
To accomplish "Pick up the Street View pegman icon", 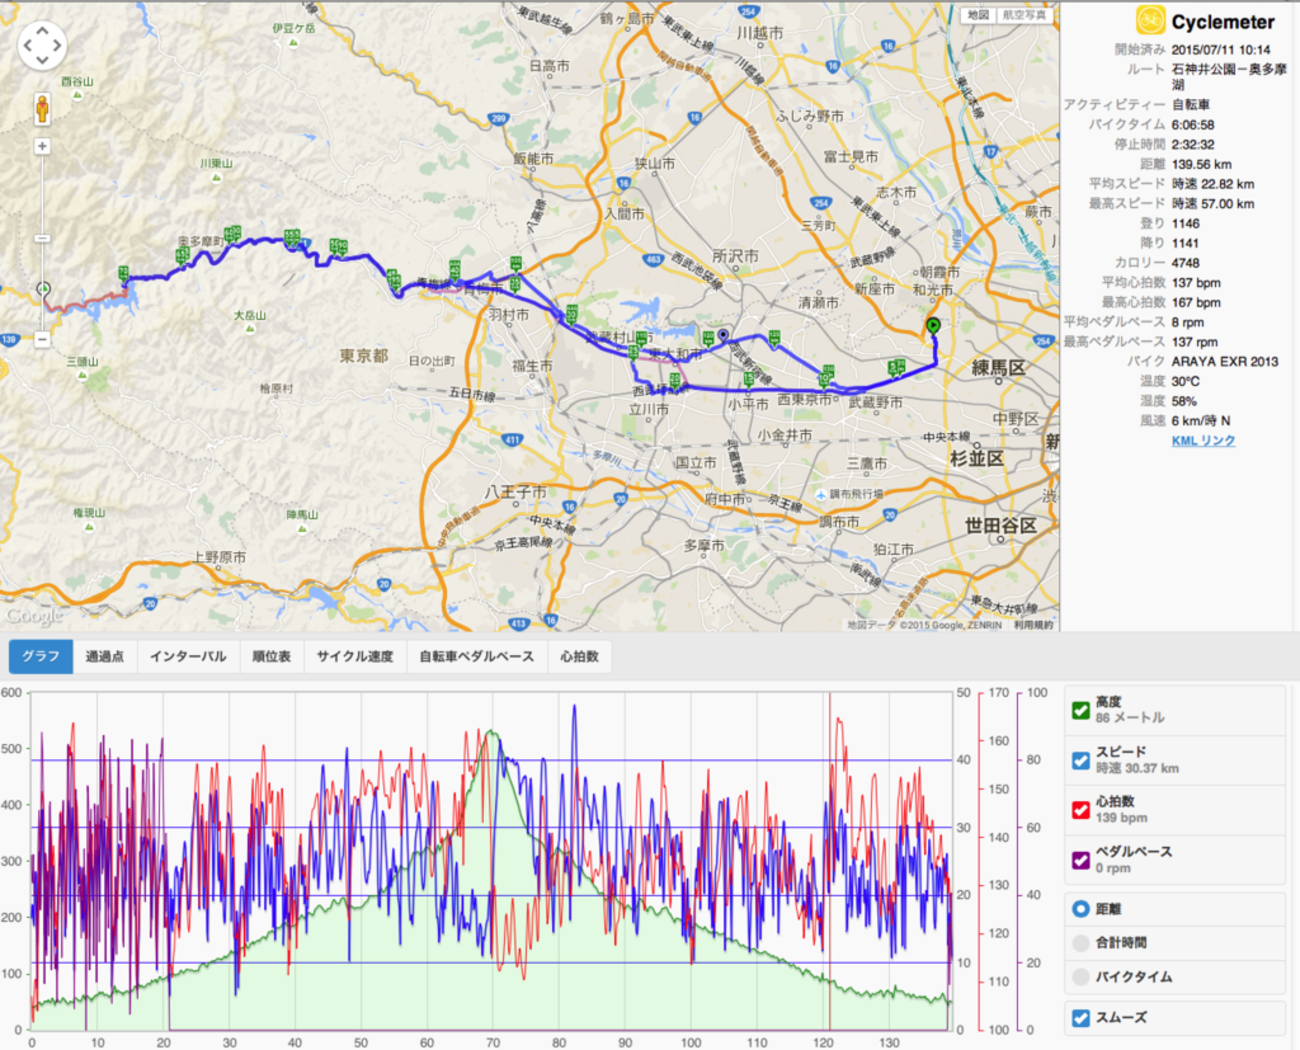I will tap(42, 109).
